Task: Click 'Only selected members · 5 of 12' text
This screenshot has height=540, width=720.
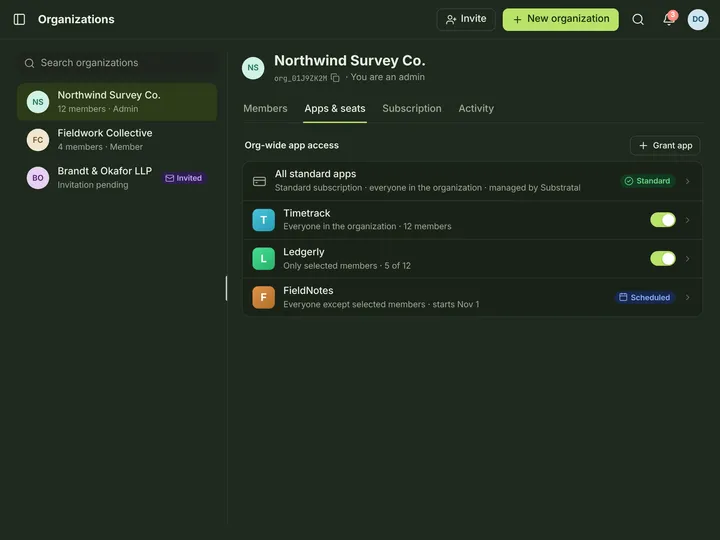Action: (347, 266)
